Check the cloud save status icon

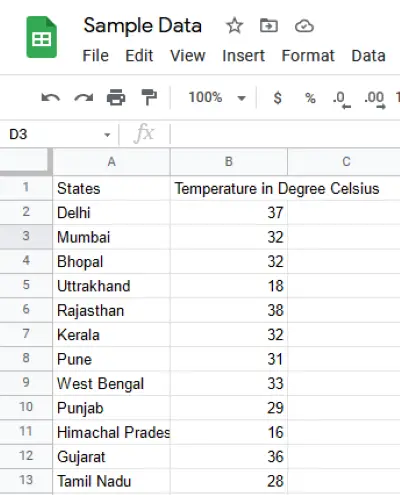(304, 26)
